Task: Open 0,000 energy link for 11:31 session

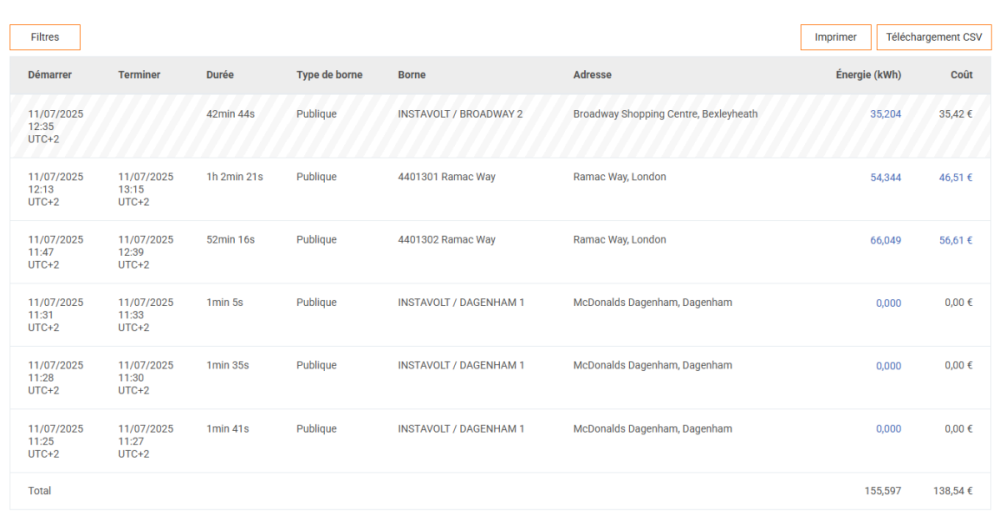Action: 888,303
